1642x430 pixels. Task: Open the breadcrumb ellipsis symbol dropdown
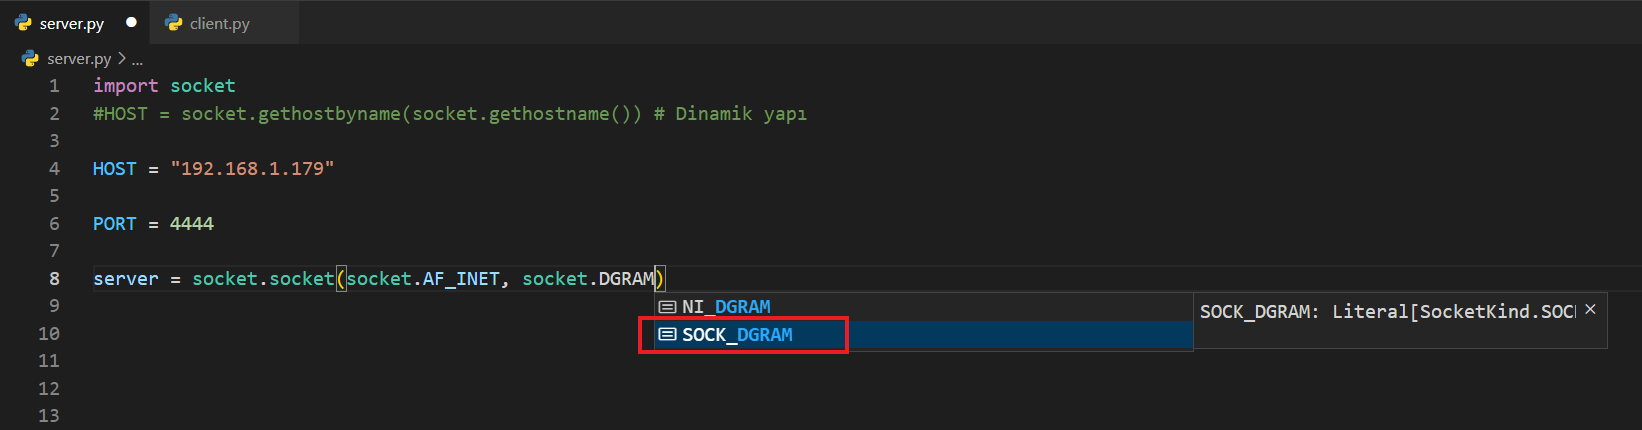click(x=137, y=59)
